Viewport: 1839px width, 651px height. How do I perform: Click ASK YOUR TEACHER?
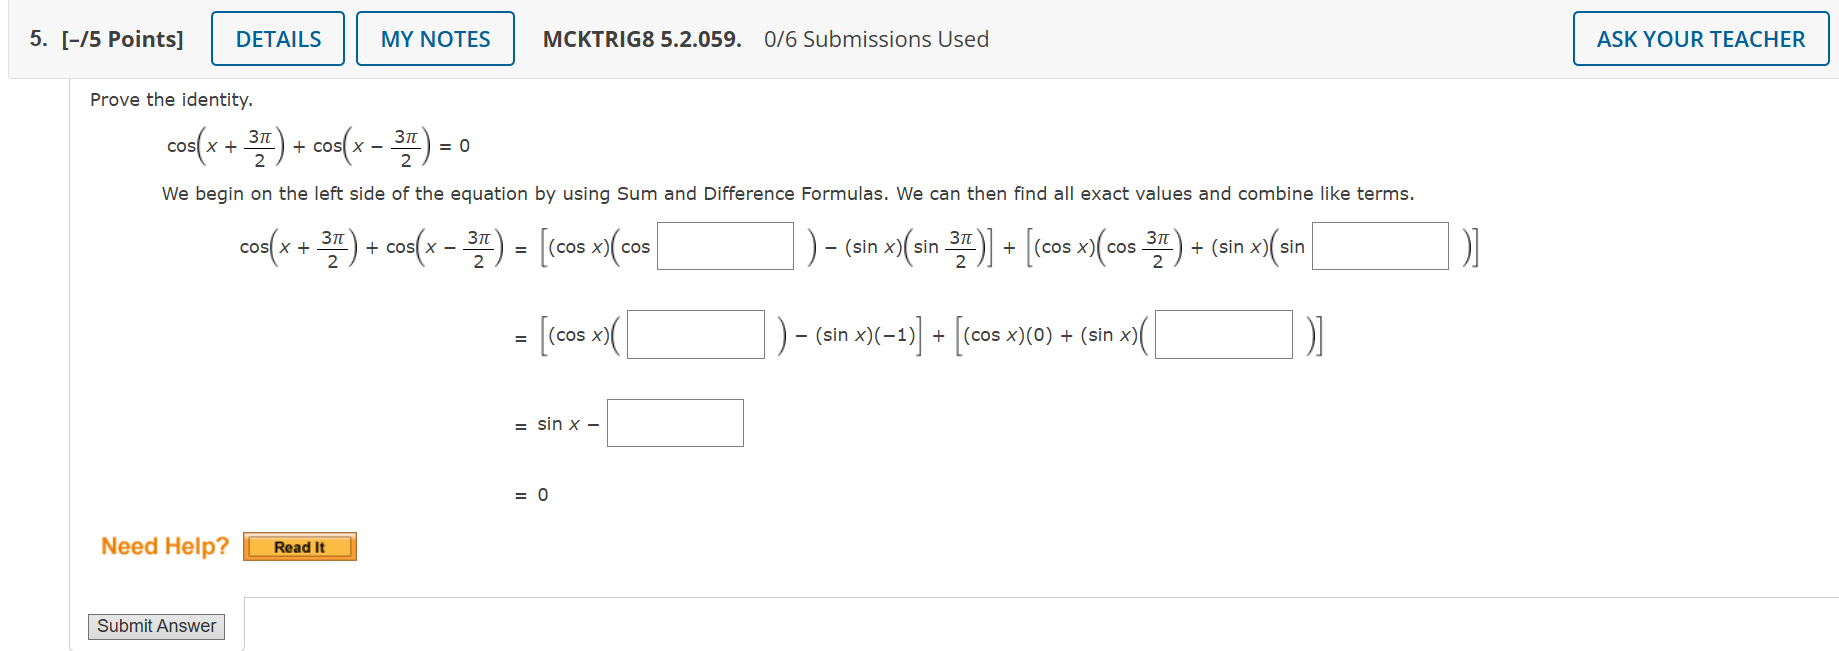coord(1699,39)
